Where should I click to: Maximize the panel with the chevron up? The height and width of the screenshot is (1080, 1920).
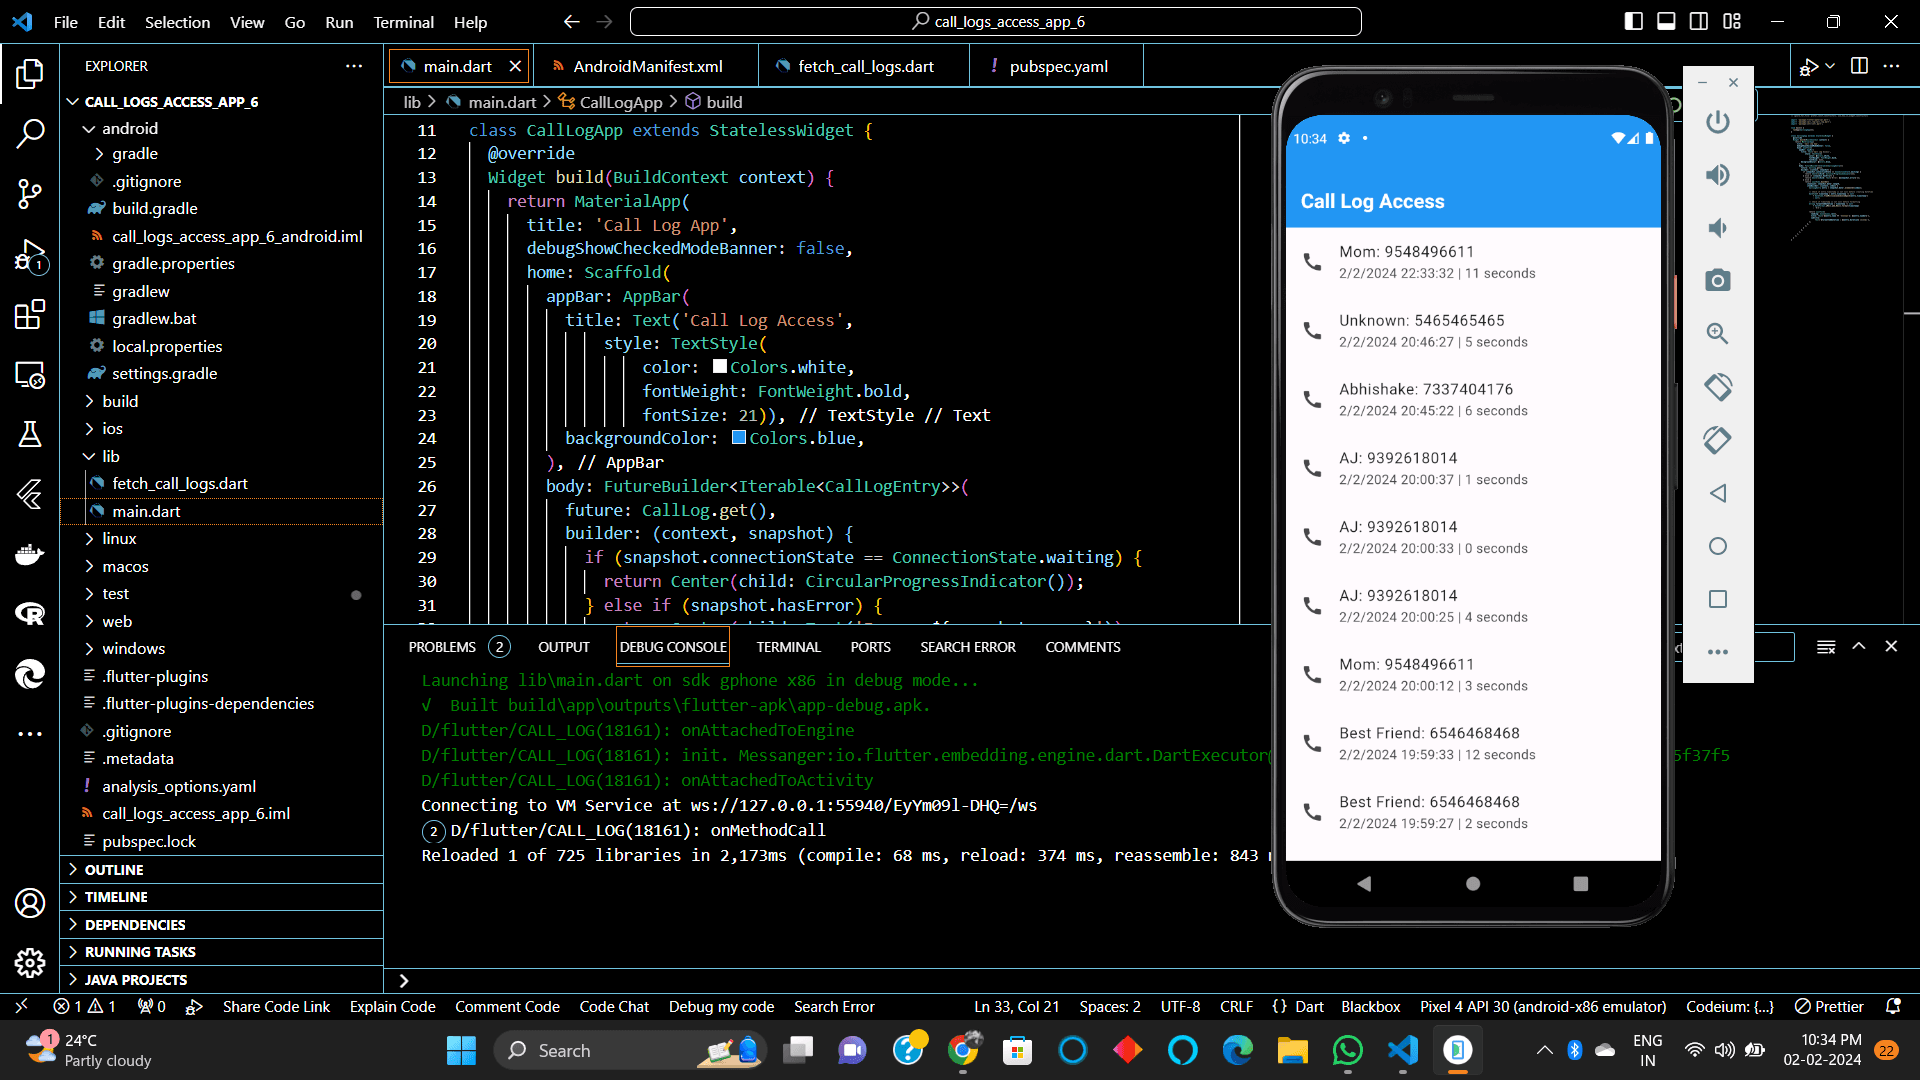pos(1859,647)
